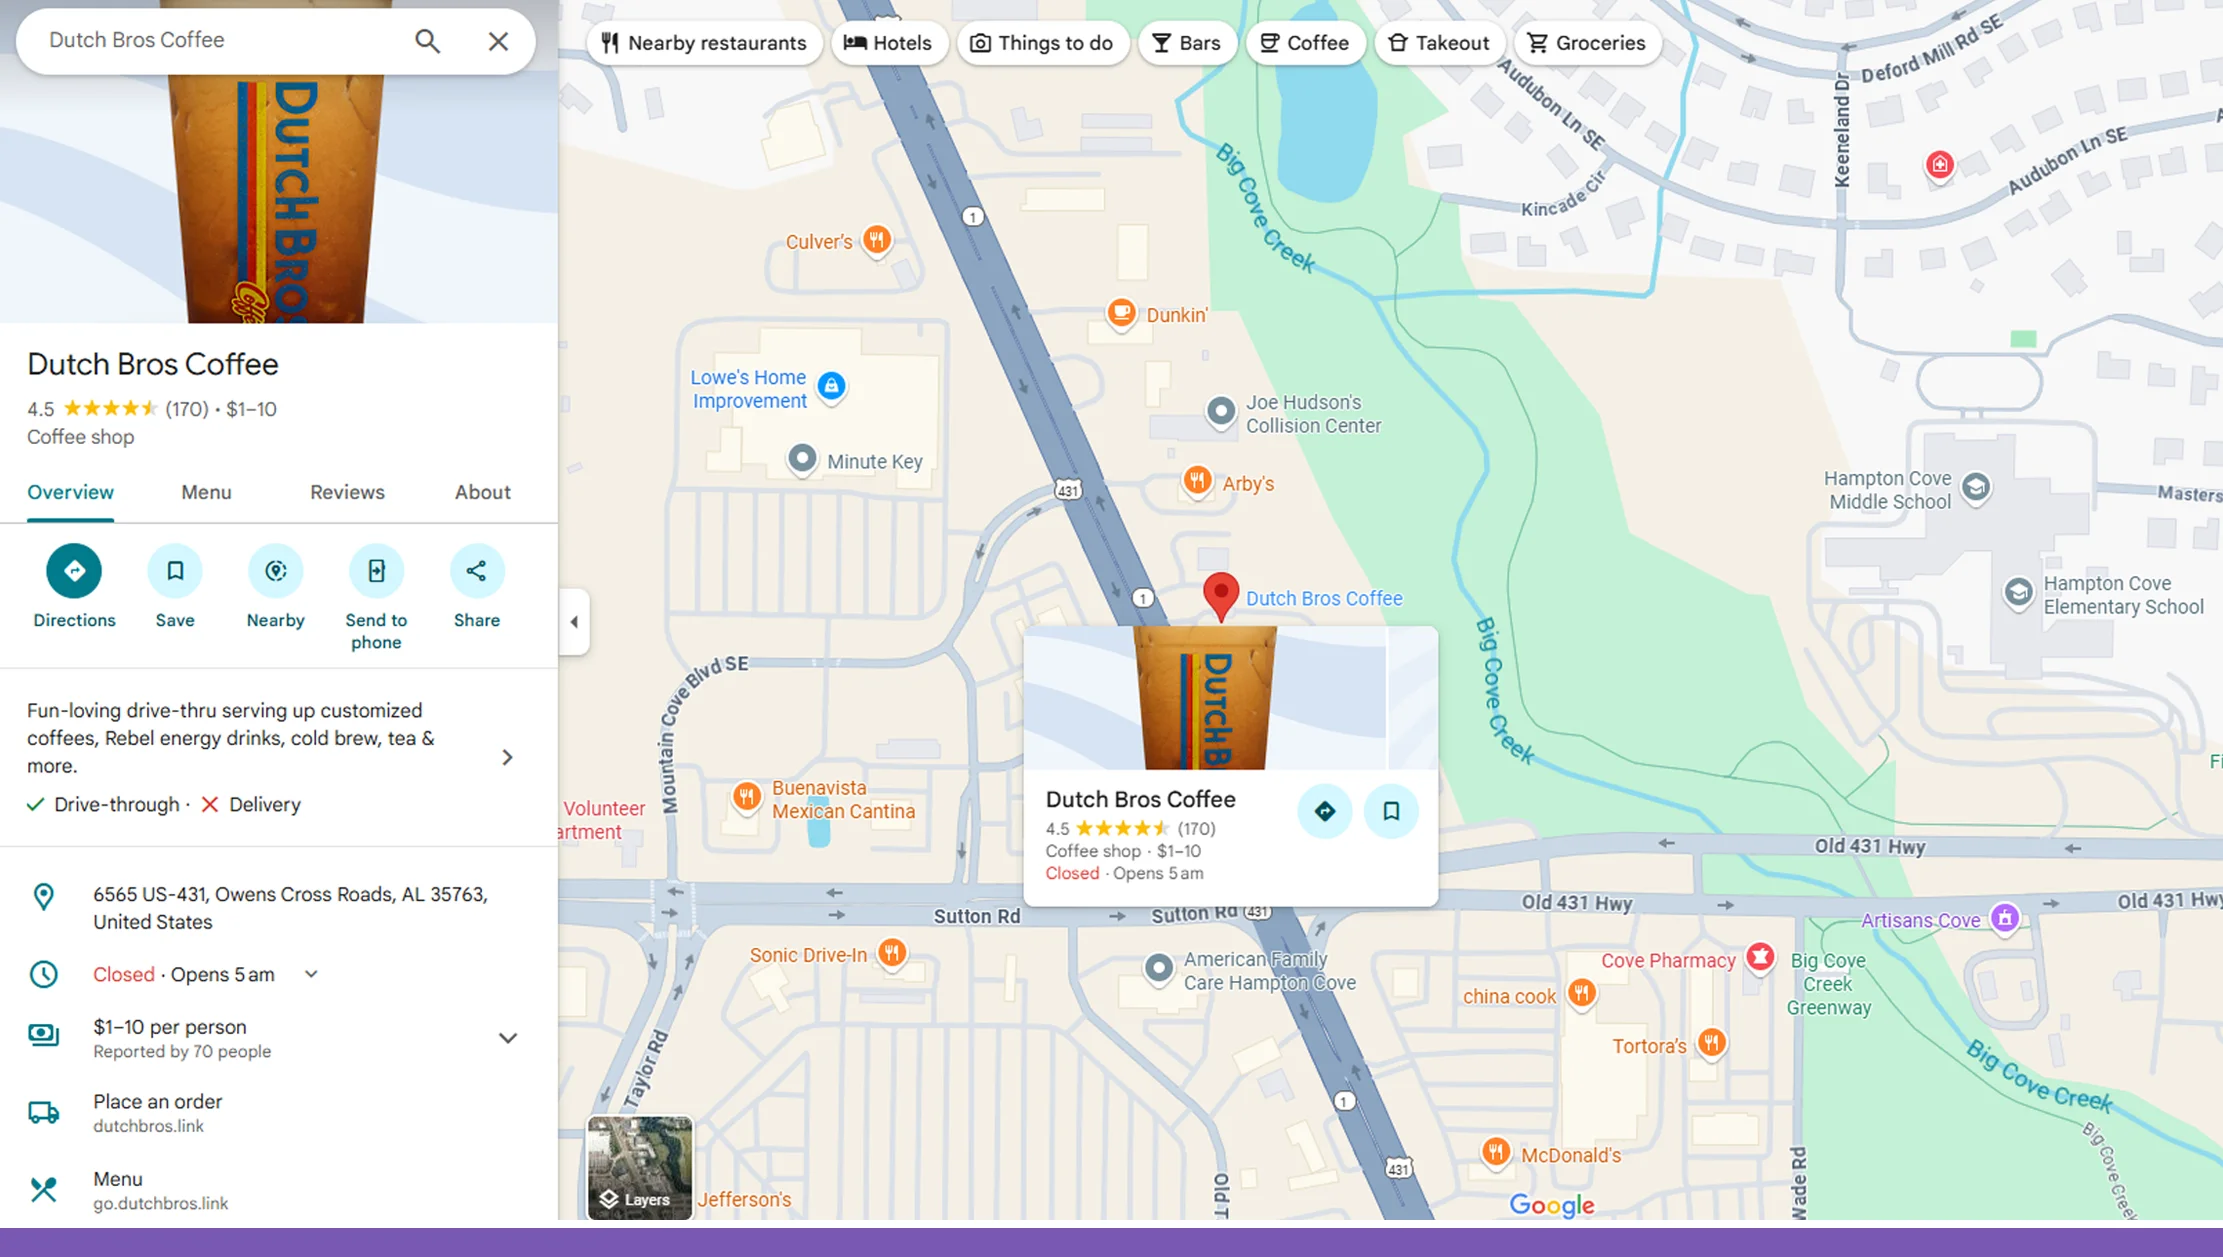The height and width of the screenshot is (1257, 2223).
Task: Filter map by Hotels
Action: (x=888, y=43)
